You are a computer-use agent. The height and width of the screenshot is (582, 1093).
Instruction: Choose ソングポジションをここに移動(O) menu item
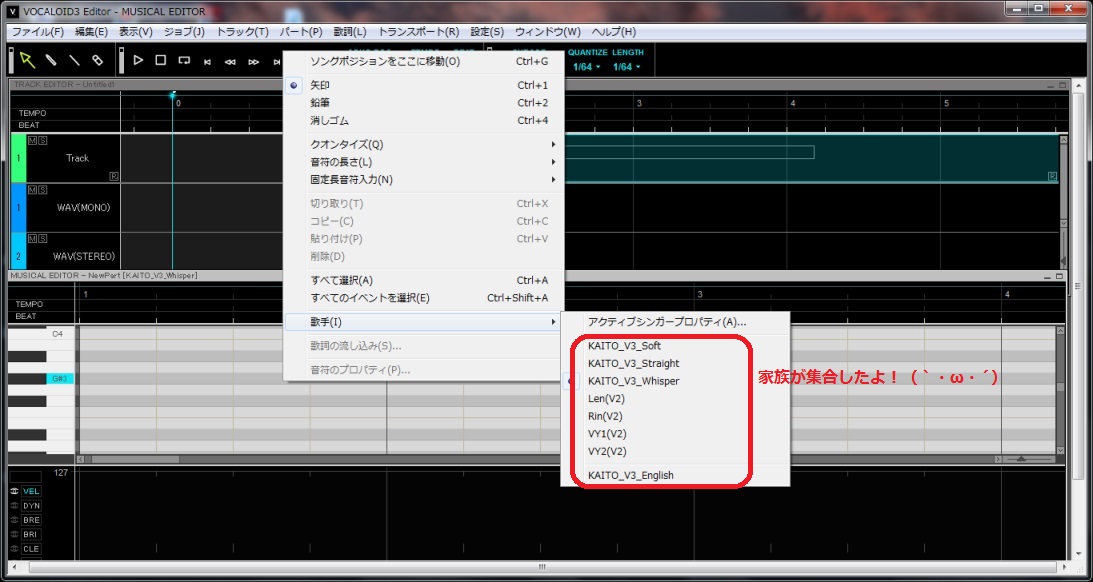(422, 61)
